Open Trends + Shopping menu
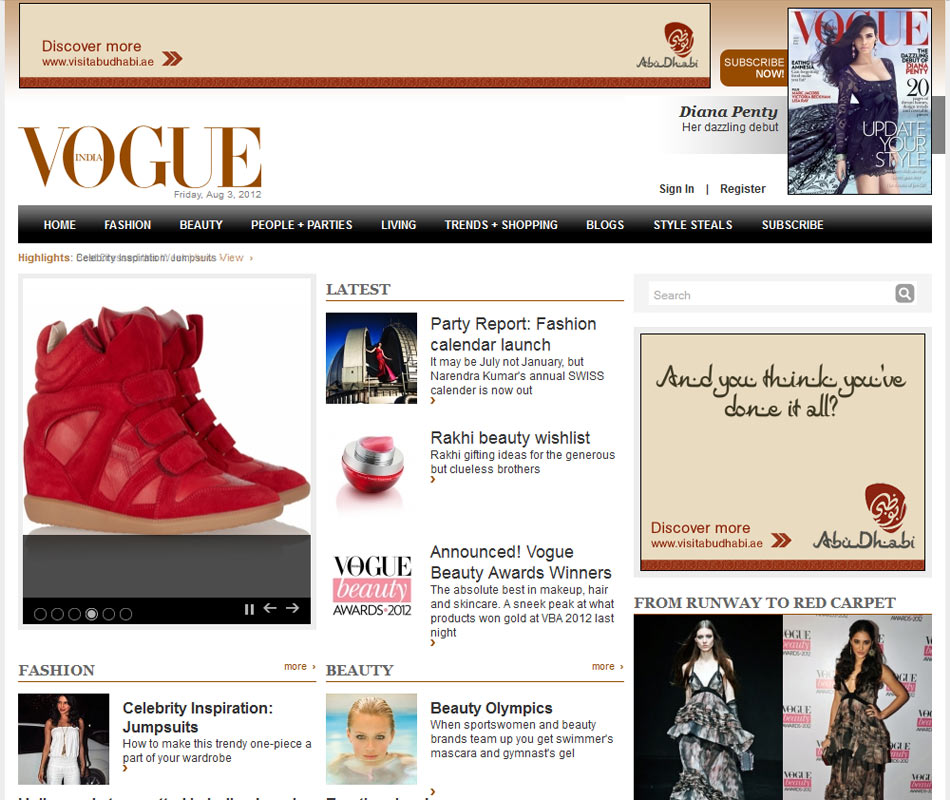 pos(501,225)
